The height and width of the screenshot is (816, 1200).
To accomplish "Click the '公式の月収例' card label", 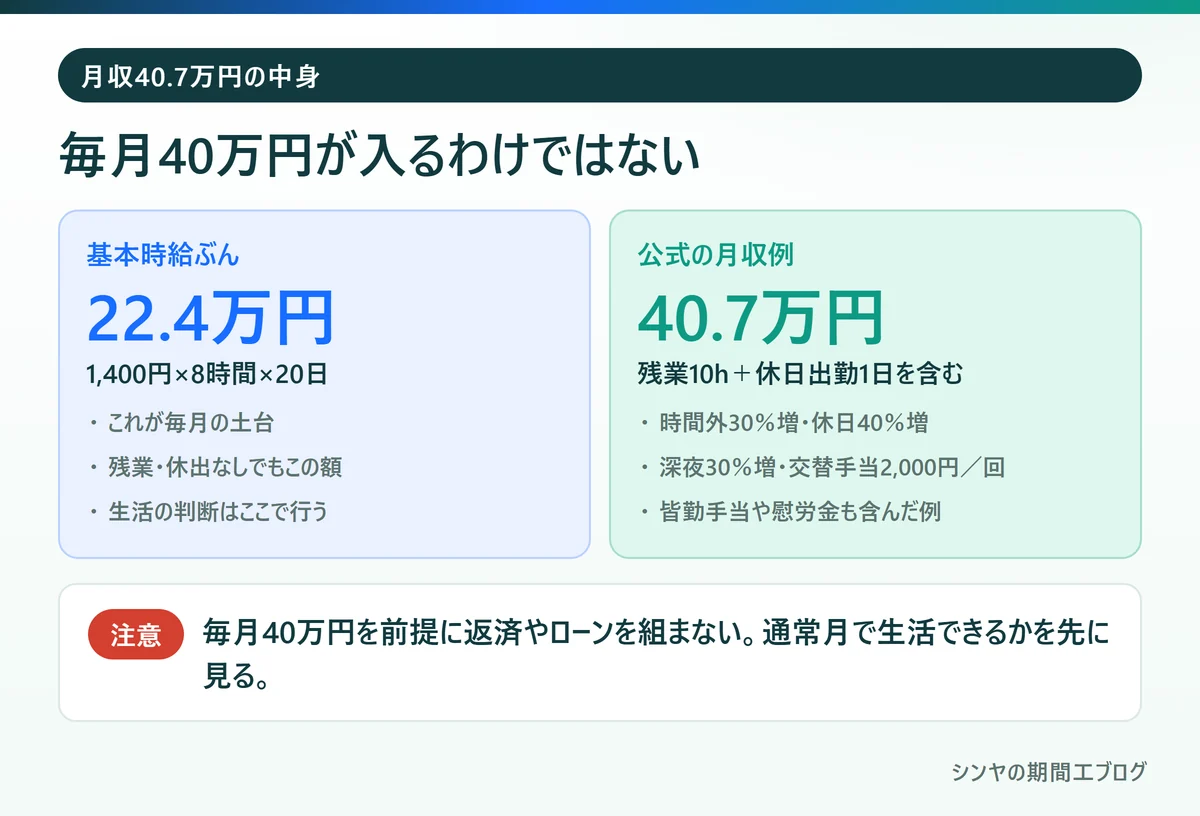I will [x=715, y=255].
